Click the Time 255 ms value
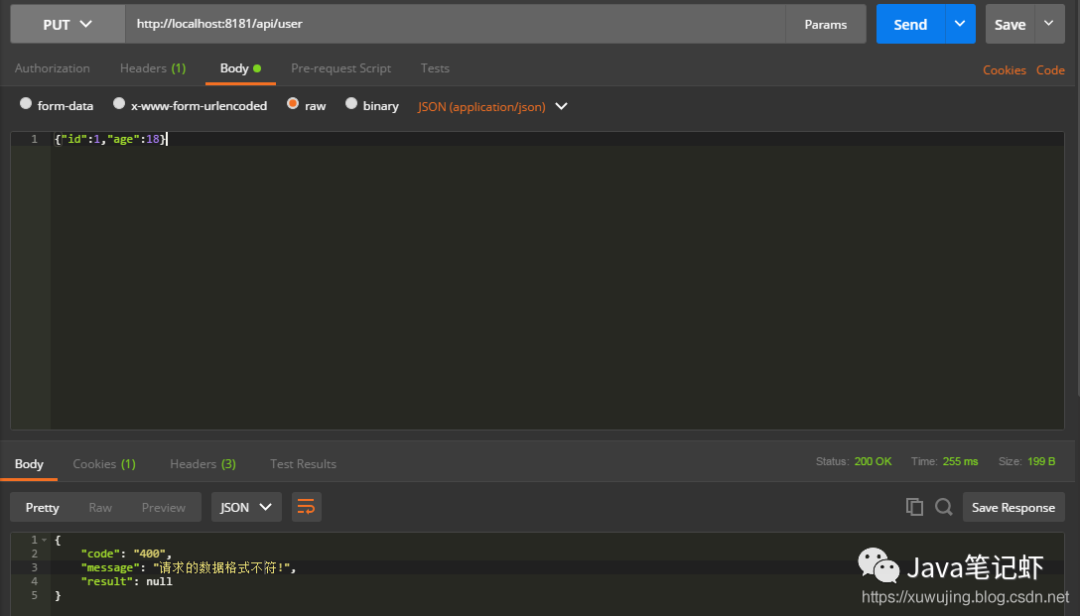 coord(960,461)
